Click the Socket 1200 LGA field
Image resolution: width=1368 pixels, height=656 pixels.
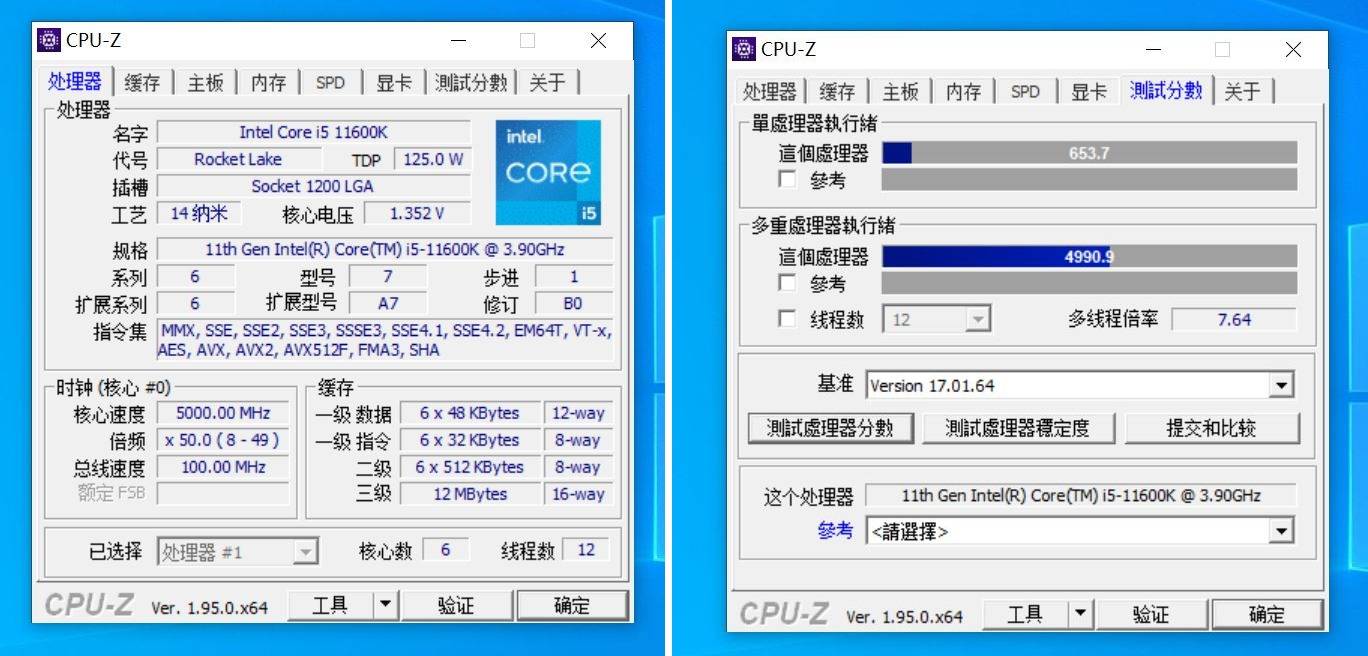pyautogui.click(x=313, y=186)
